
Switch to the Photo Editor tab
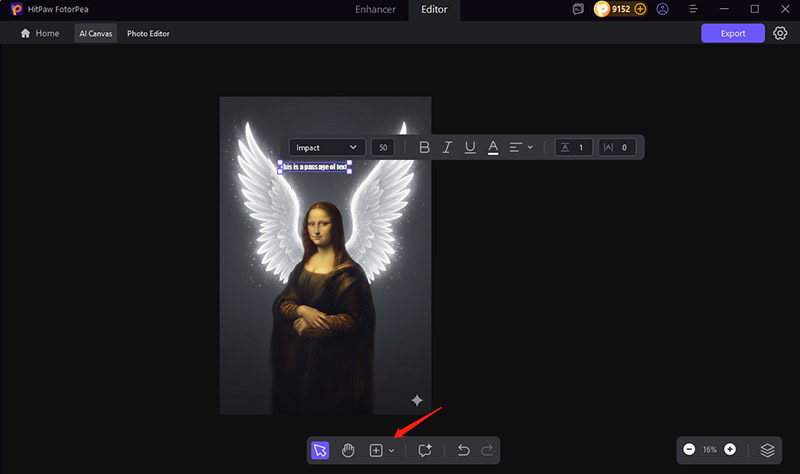[x=148, y=33]
